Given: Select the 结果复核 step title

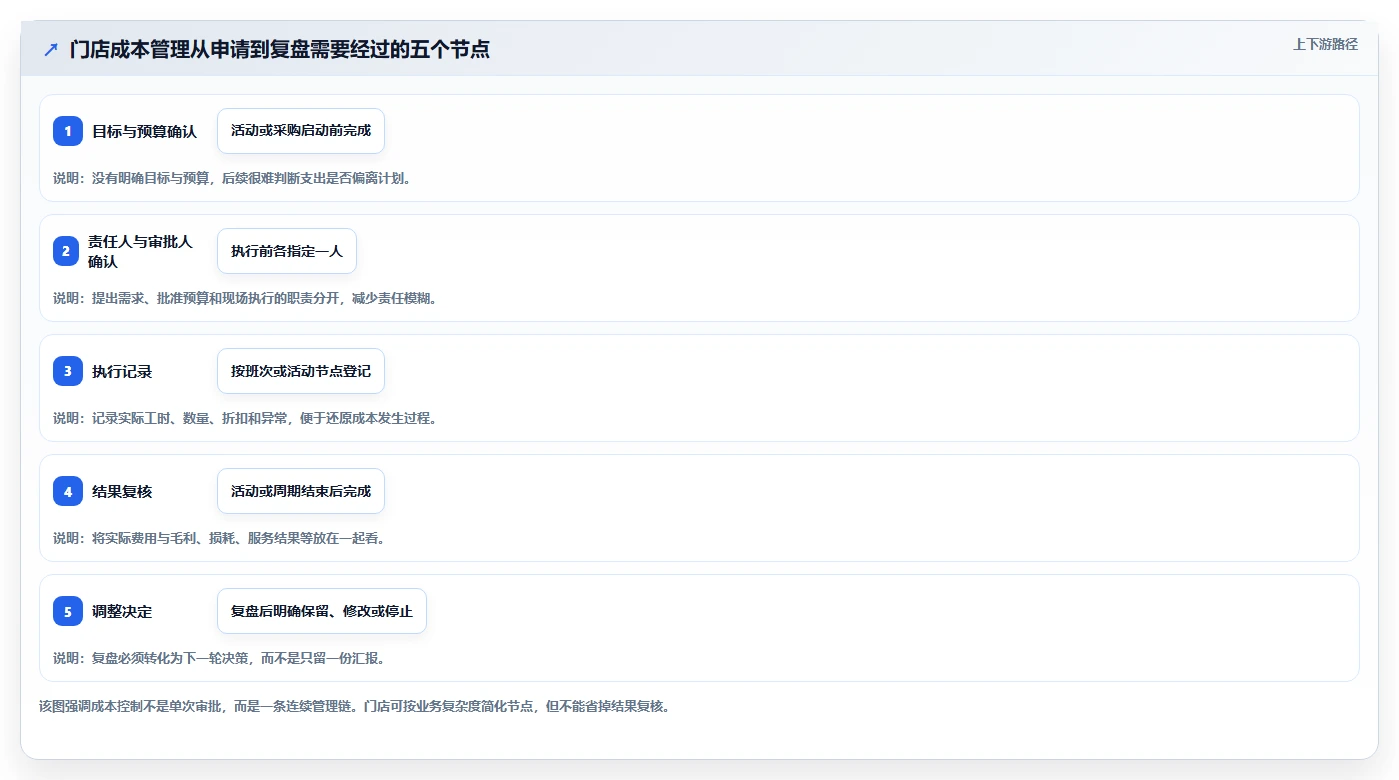Looking at the screenshot, I should [122, 491].
